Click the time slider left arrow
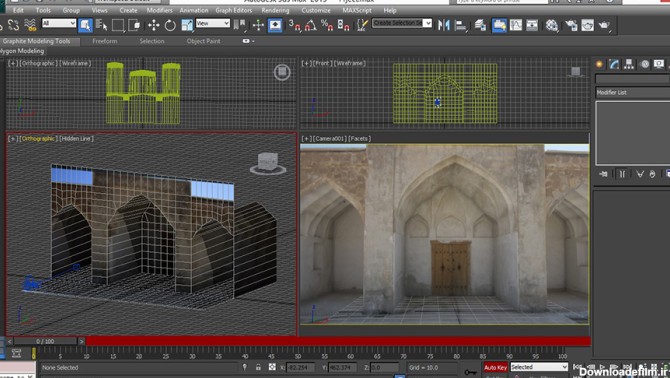 coord(9,341)
